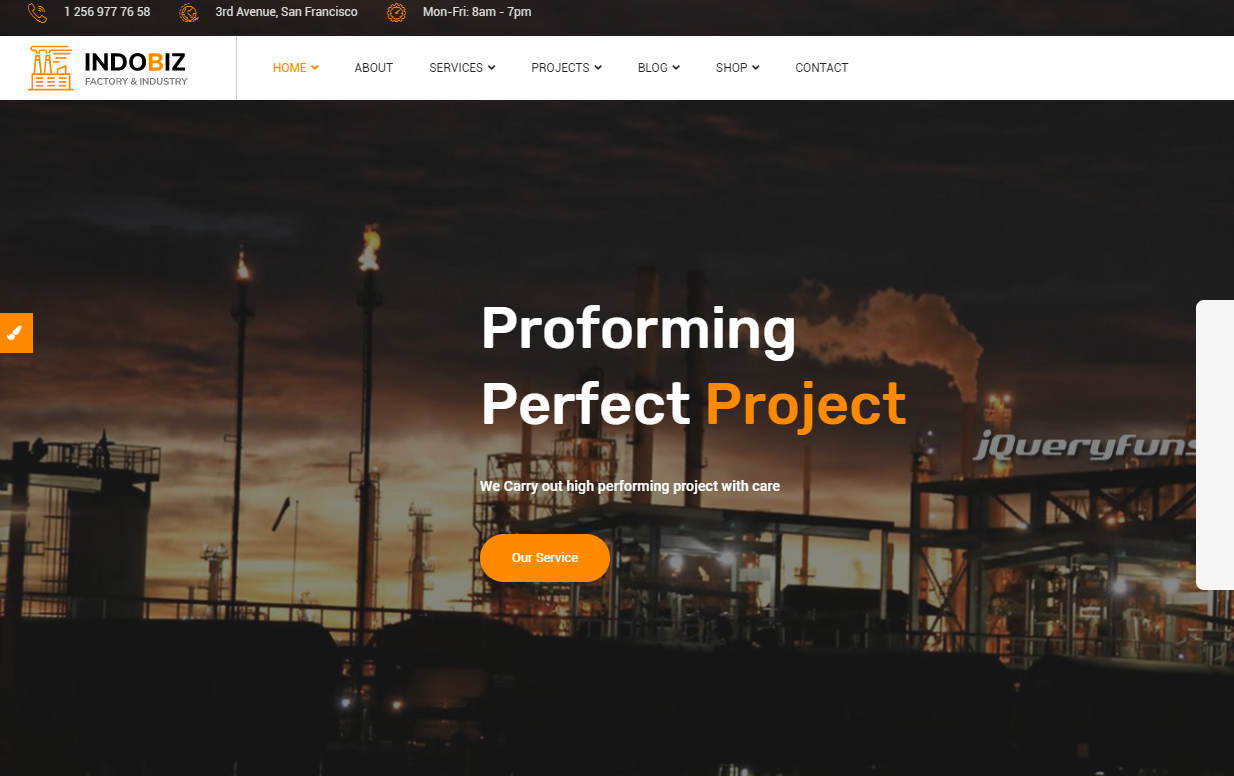Click the Indobiz factory logo icon
Screen dimensions: 1234x776
click(x=51, y=68)
